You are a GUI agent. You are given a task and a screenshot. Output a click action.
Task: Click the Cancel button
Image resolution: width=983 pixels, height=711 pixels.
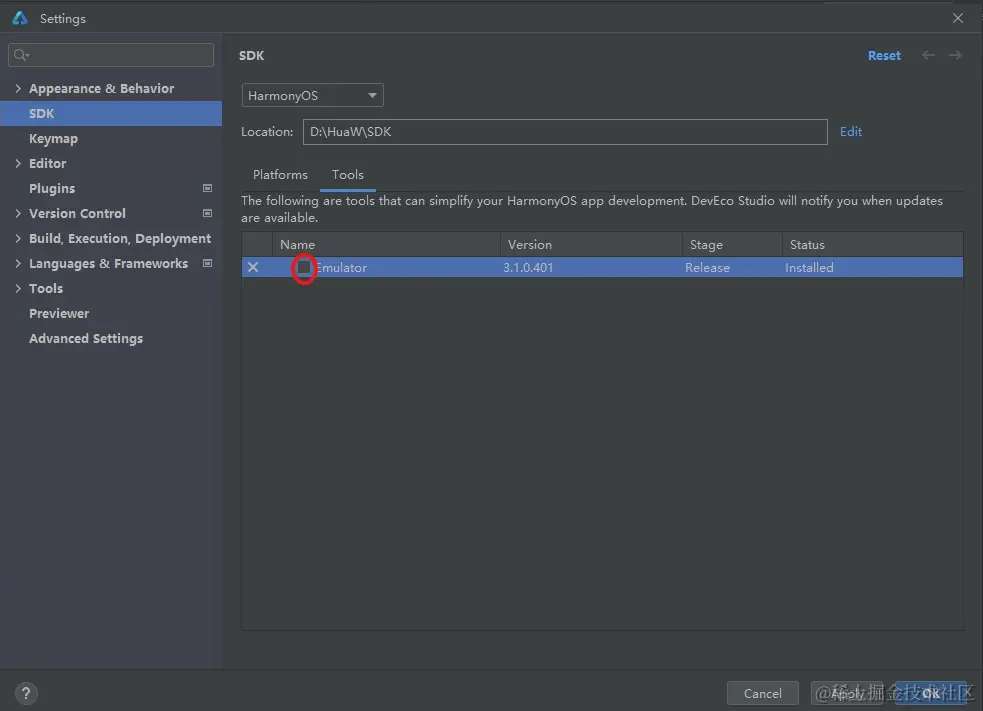tap(762, 693)
